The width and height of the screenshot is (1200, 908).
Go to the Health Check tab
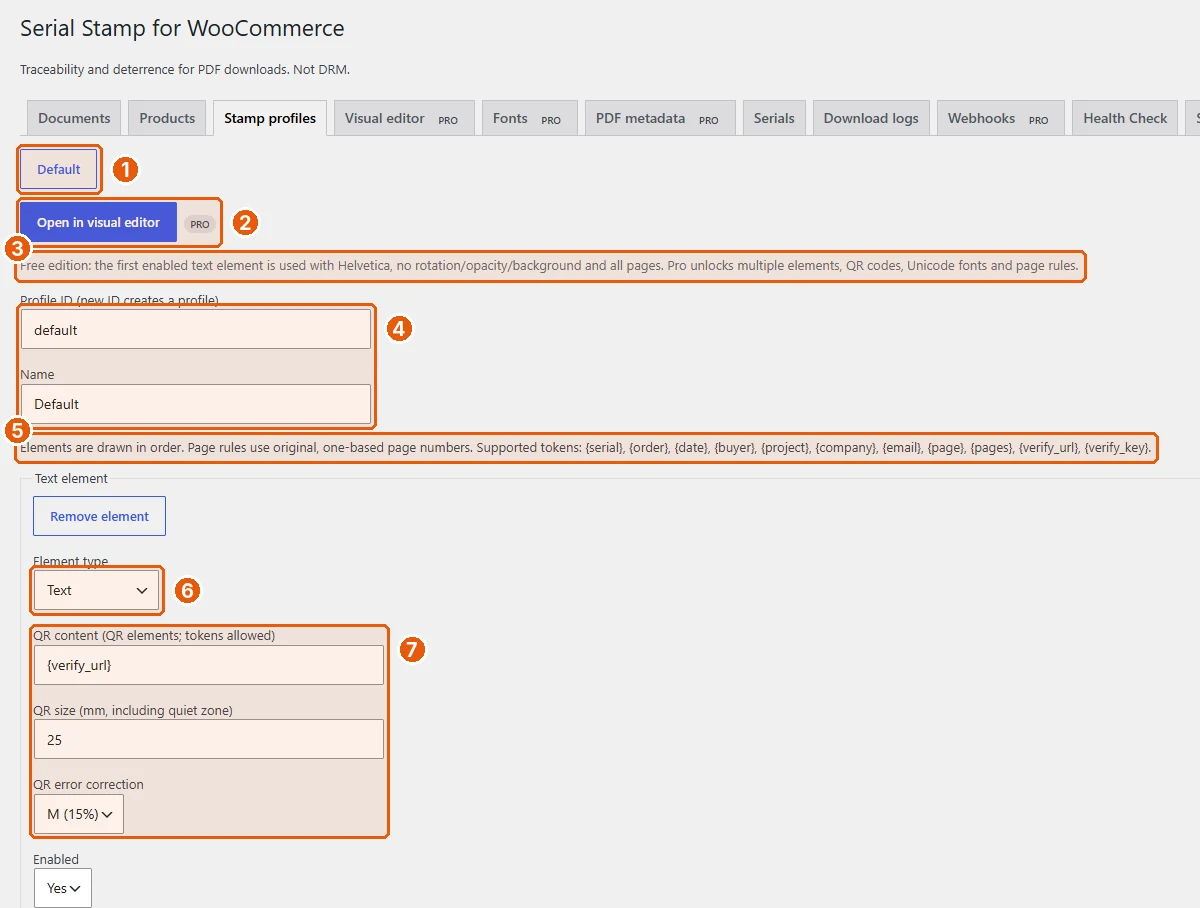[1125, 118]
